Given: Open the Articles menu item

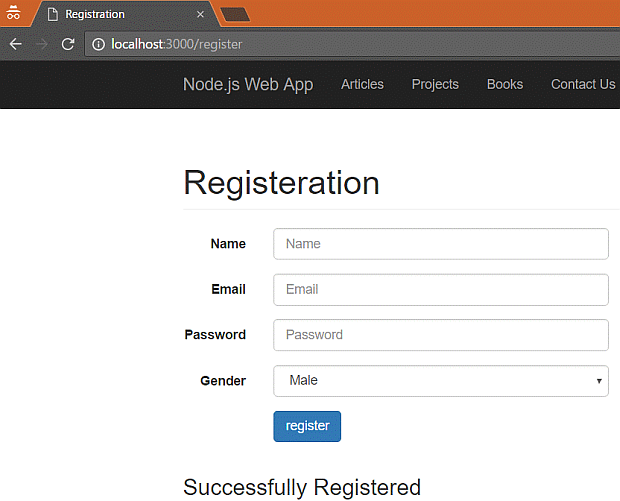Looking at the screenshot, I should click(362, 85).
